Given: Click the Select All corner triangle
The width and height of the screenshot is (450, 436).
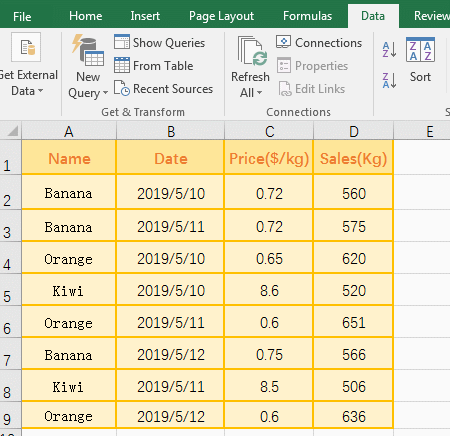Looking at the screenshot, I should [x=13, y=131].
